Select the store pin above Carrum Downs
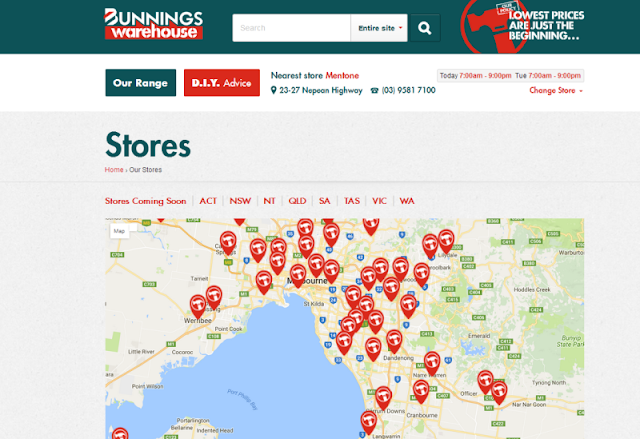640x439 pixels. point(383,398)
